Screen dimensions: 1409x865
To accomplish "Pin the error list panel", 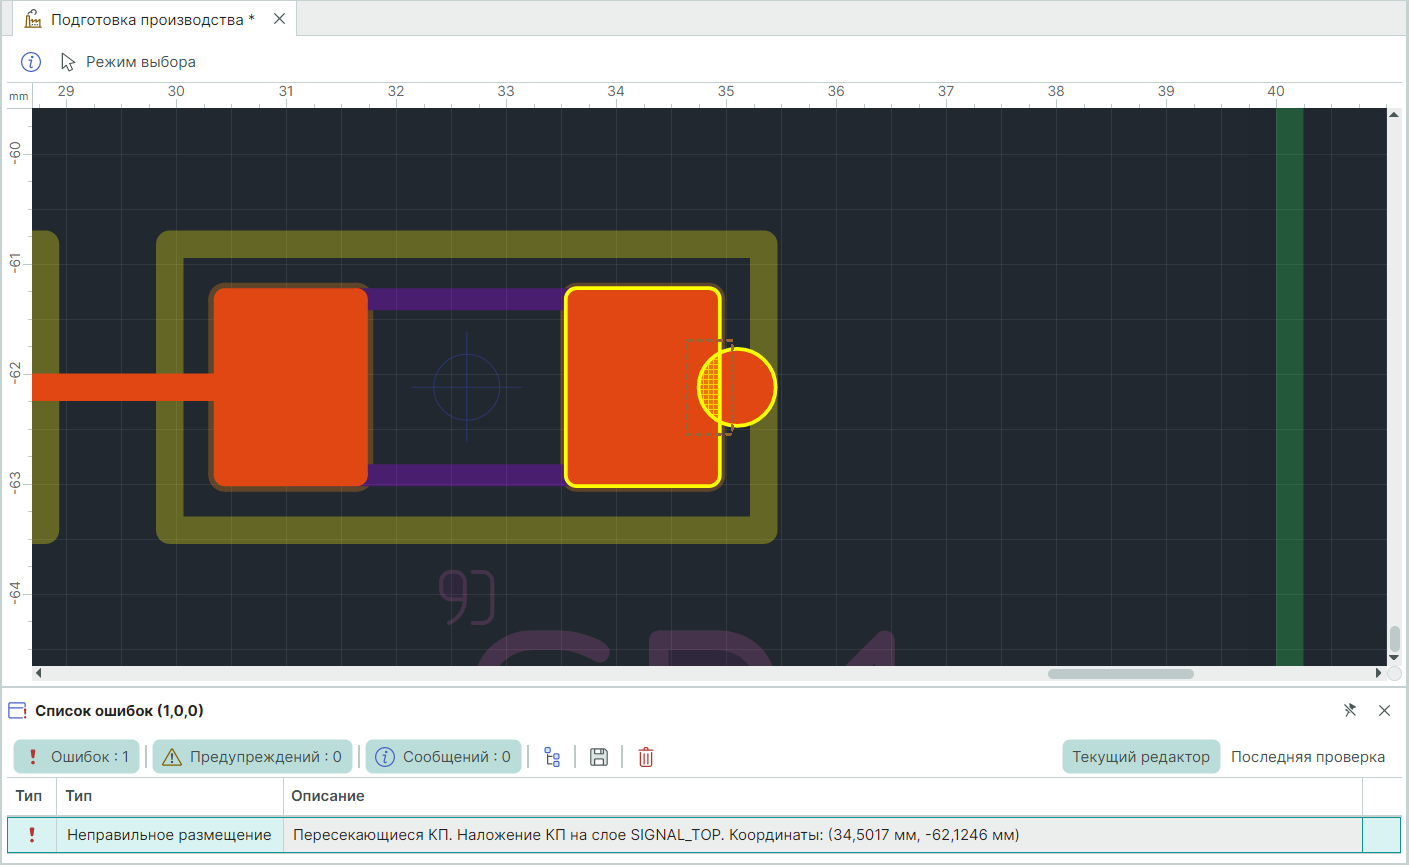I will (x=1350, y=711).
